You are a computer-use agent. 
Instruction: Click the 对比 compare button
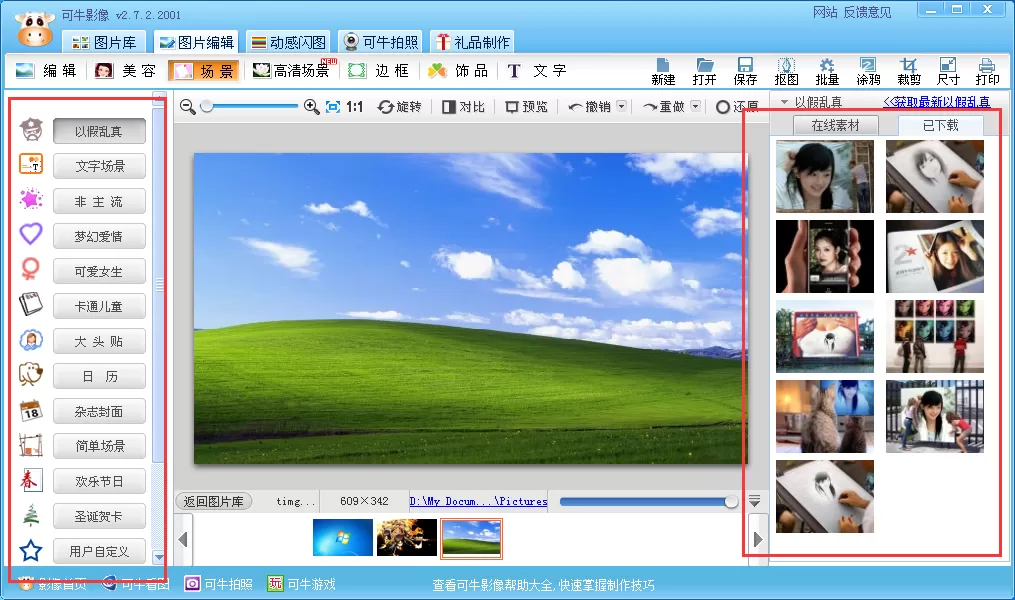click(x=463, y=107)
